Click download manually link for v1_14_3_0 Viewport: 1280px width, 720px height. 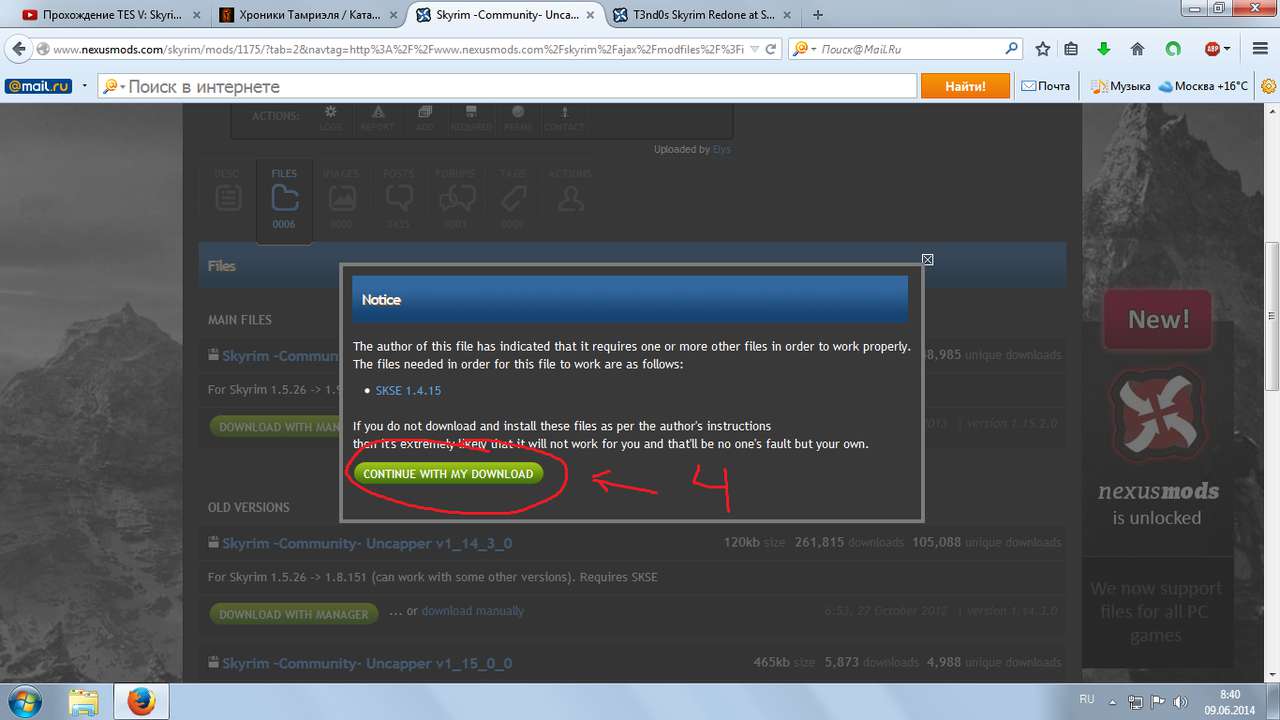click(472, 611)
